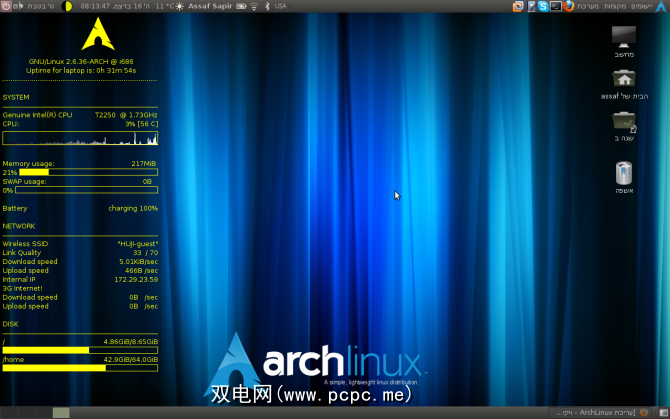
Task: Click the Bluetooth panel icon
Action: (x=267, y=6)
